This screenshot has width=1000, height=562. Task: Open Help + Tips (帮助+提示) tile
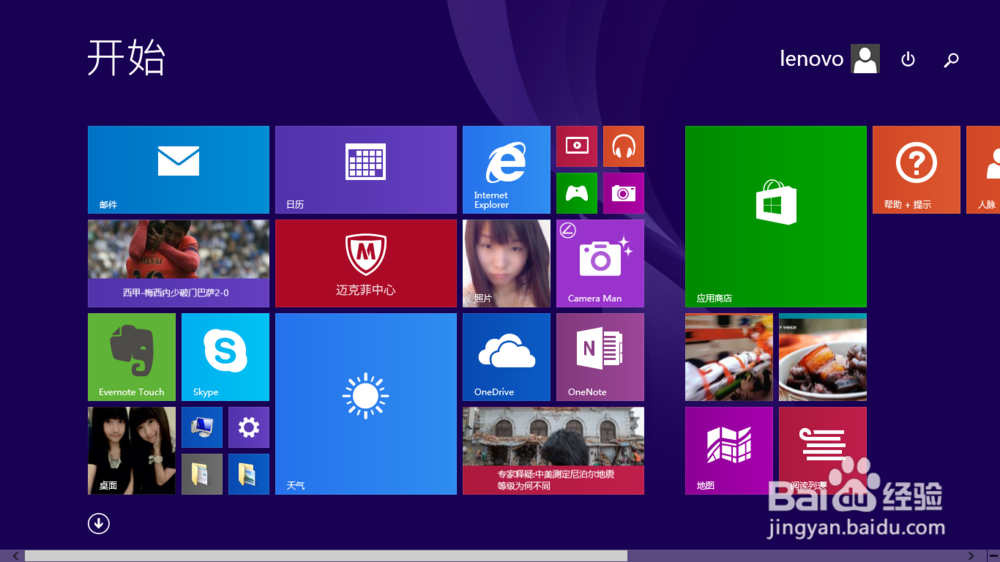tap(916, 170)
